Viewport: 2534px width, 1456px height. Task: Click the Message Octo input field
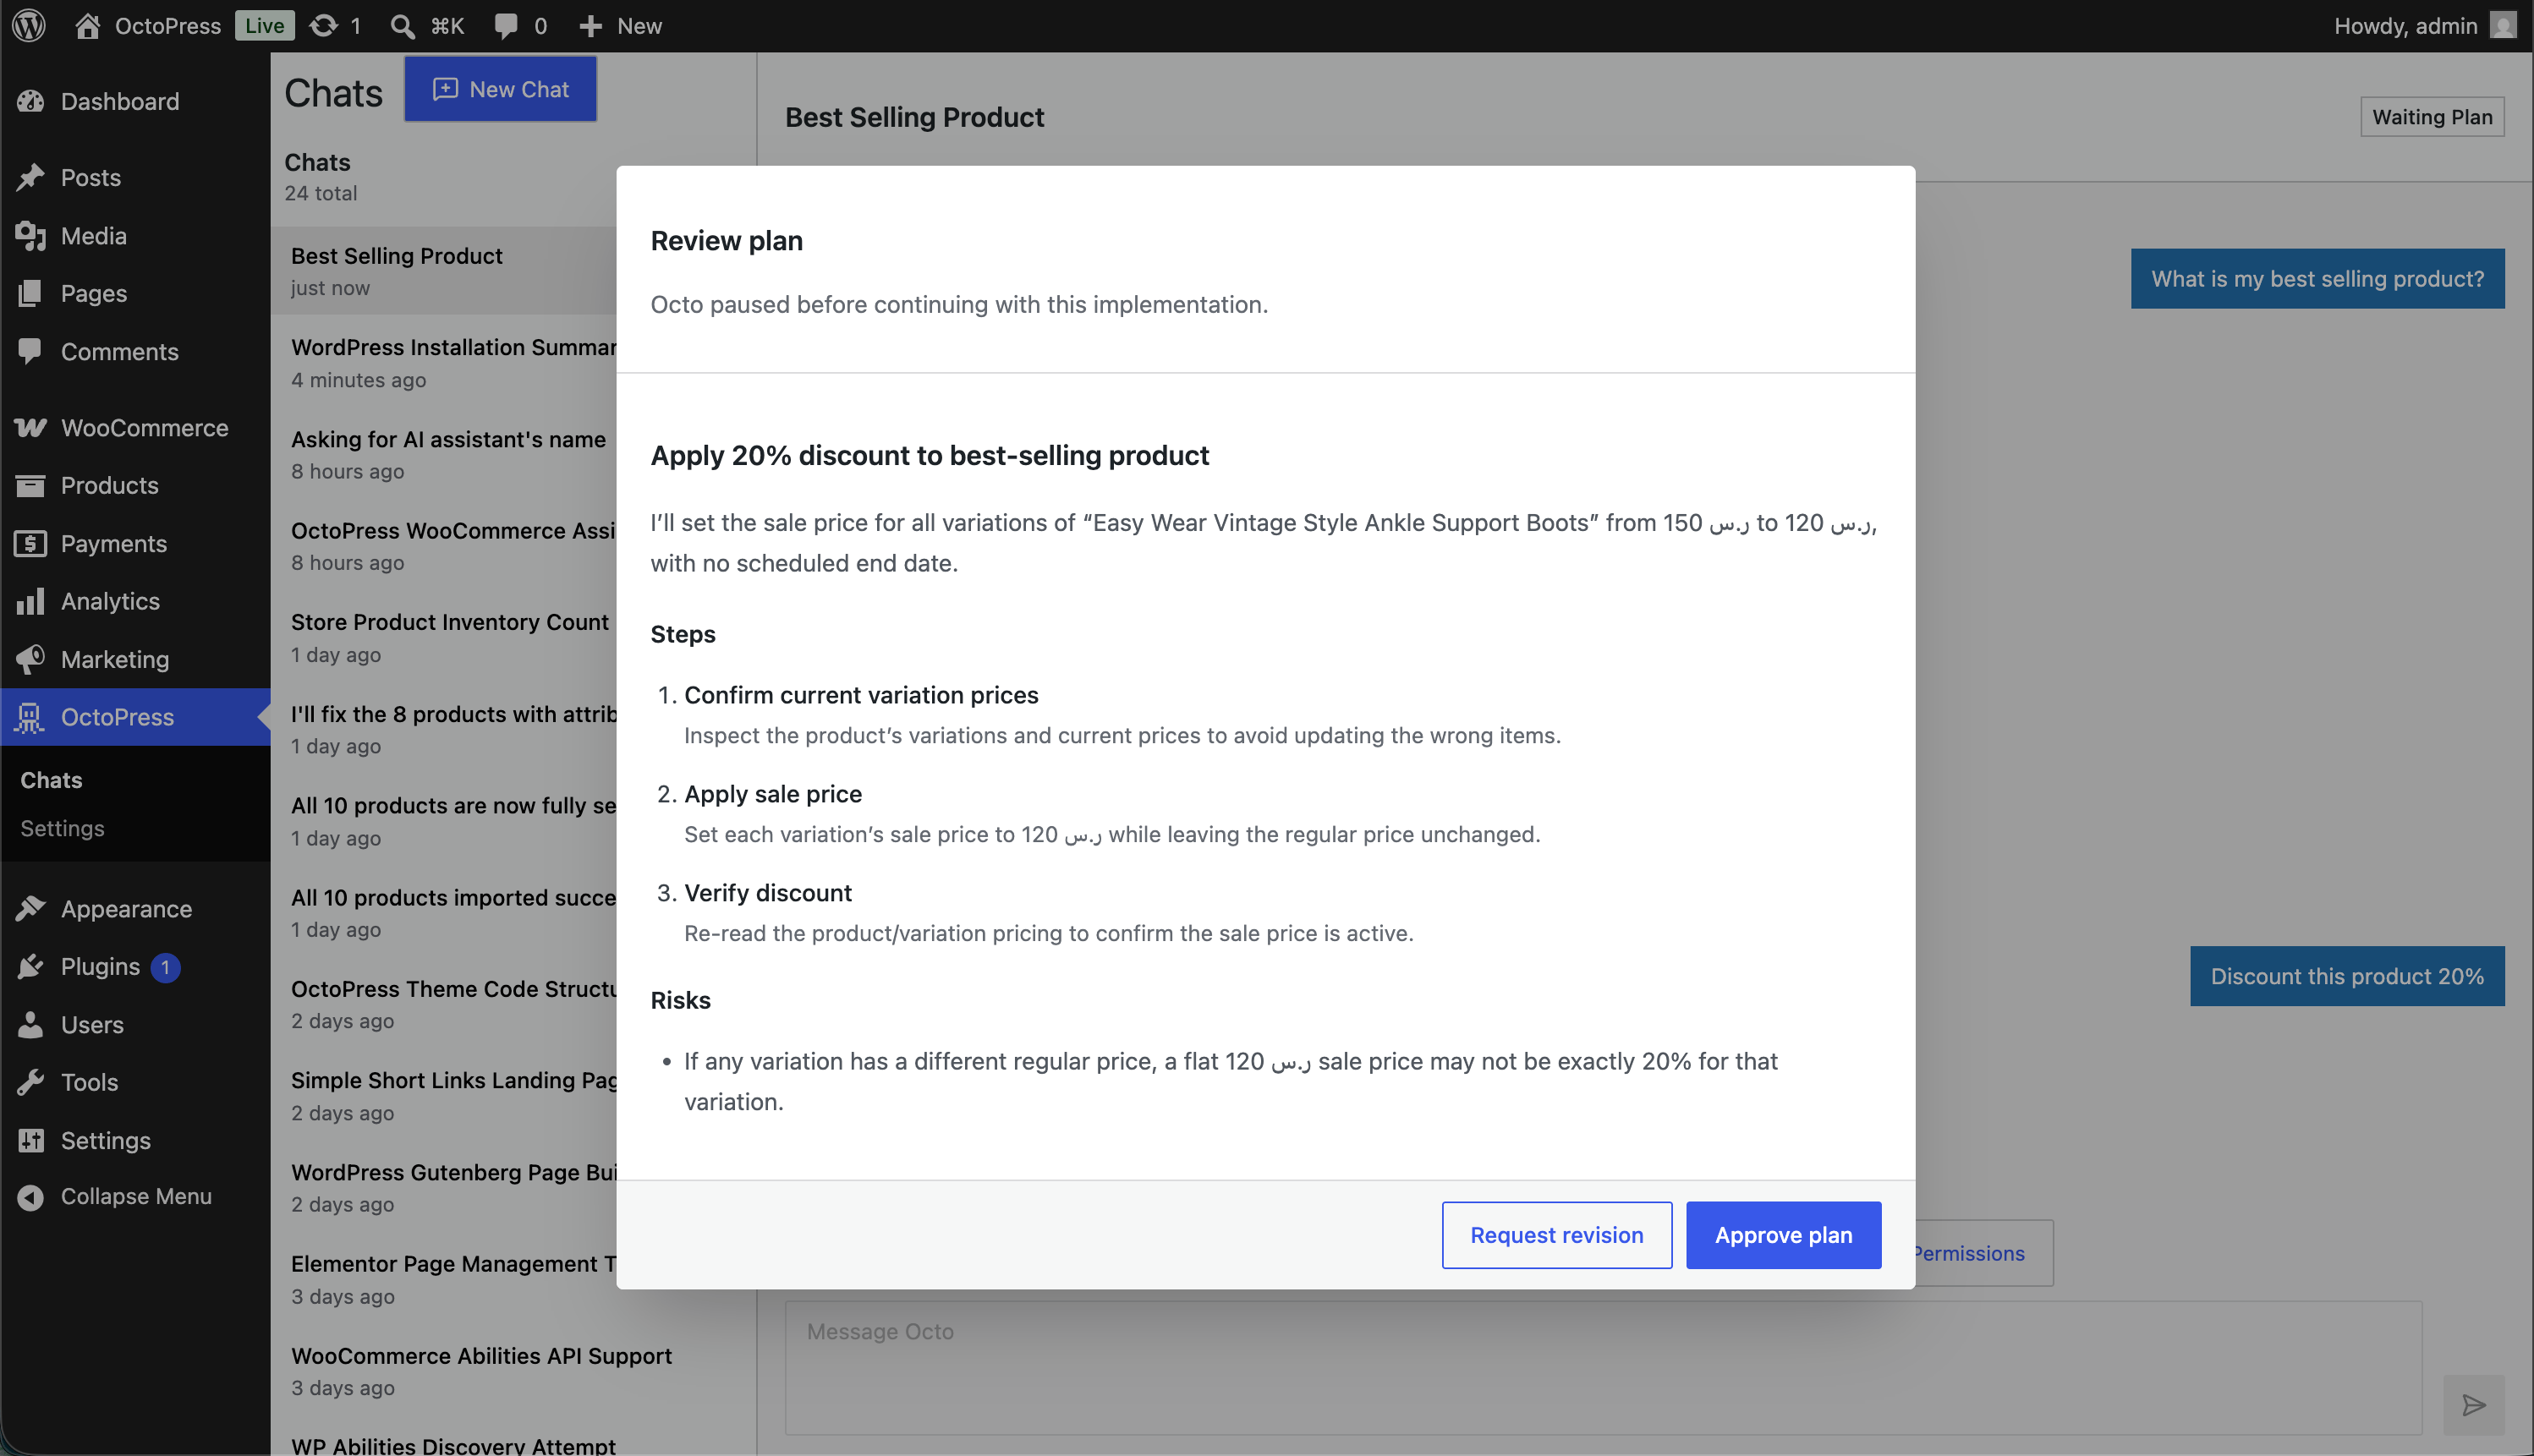pyautogui.click(x=1603, y=1367)
